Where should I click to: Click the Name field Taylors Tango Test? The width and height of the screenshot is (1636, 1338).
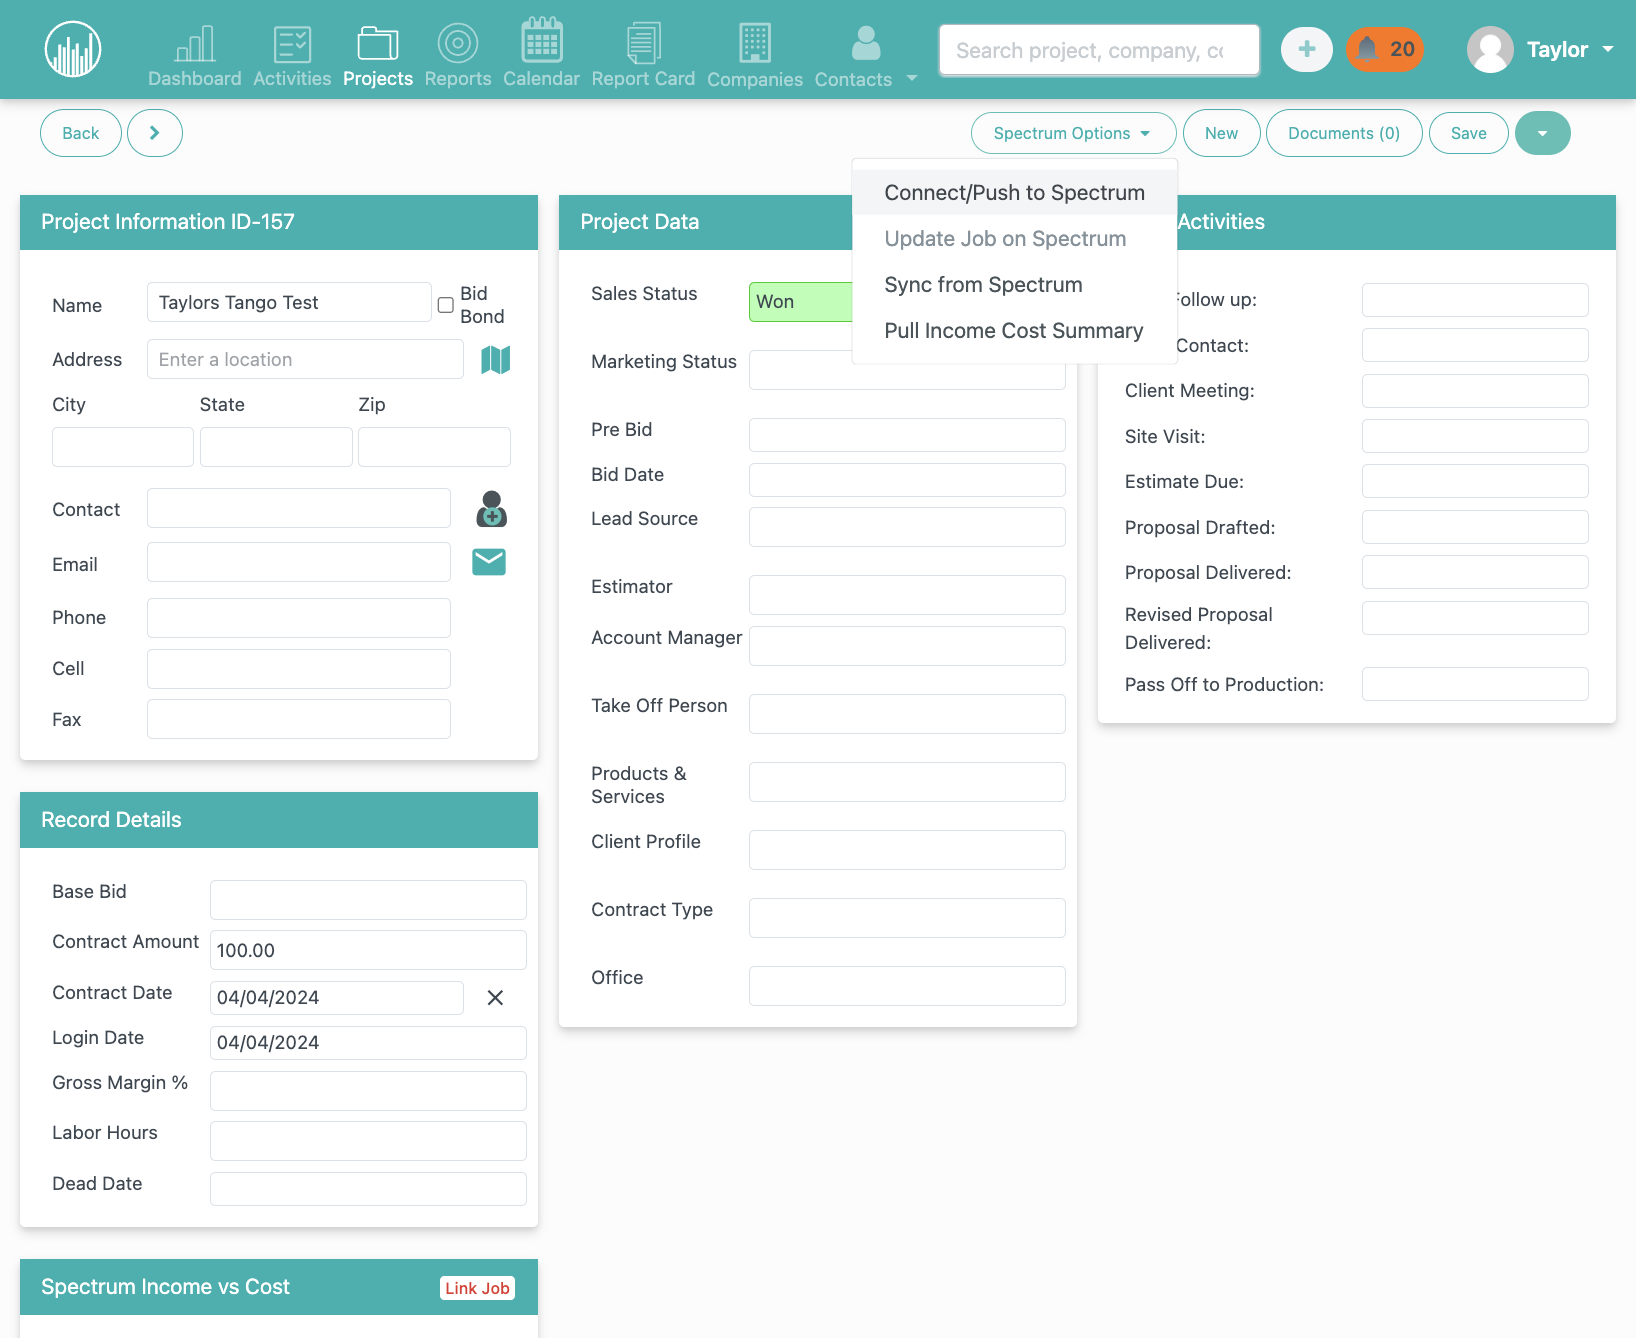click(289, 302)
